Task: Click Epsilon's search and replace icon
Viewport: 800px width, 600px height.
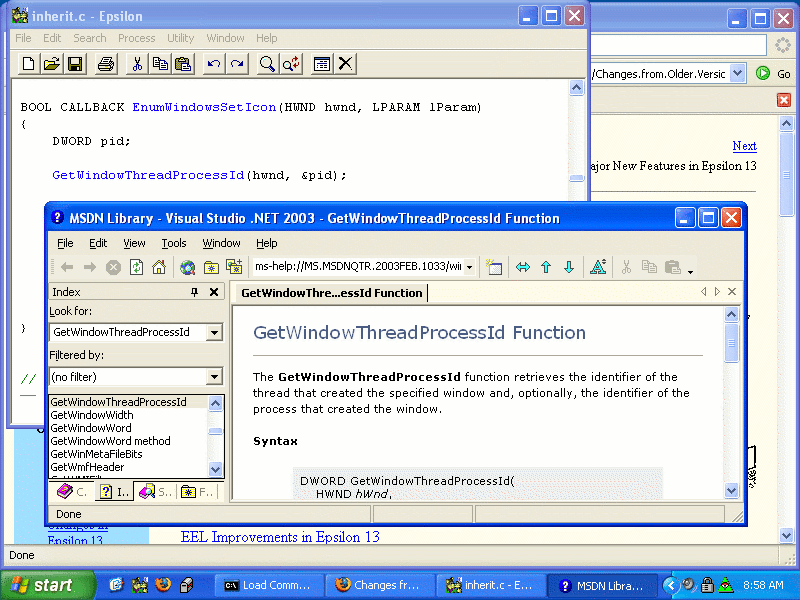Action: point(291,64)
